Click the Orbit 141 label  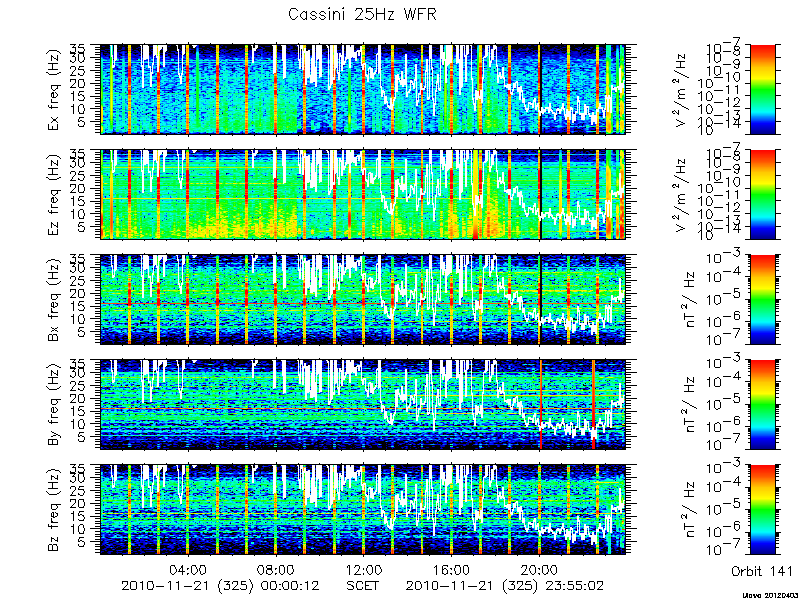tap(762, 571)
